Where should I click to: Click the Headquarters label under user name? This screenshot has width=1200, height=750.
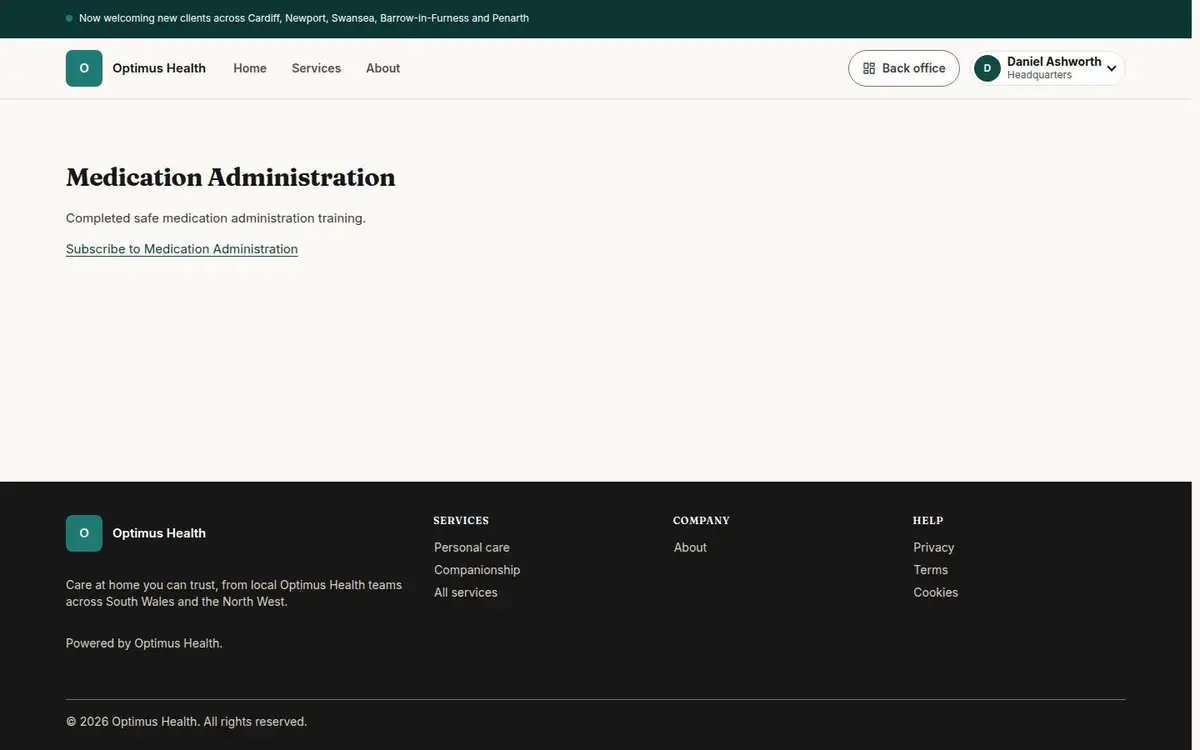click(1039, 75)
